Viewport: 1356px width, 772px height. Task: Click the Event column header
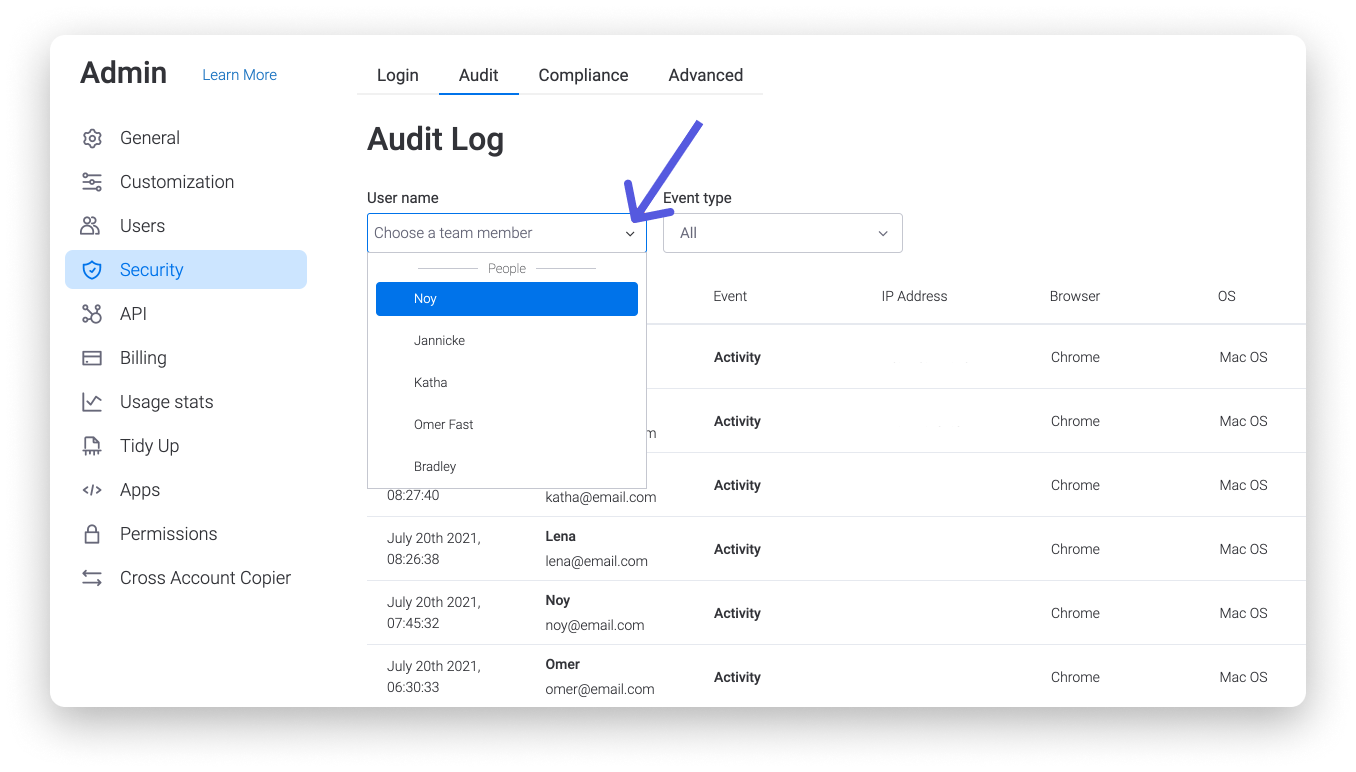[730, 296]
